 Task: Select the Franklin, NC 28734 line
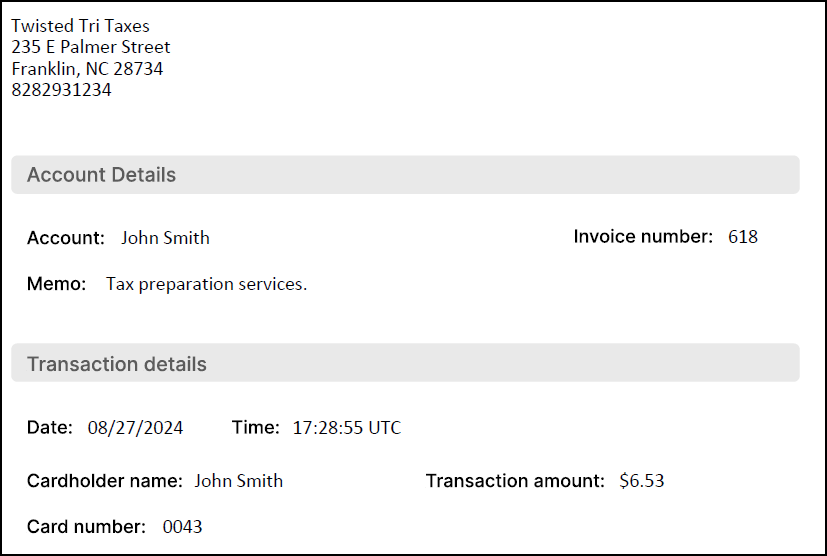click(x=87, y=69)
